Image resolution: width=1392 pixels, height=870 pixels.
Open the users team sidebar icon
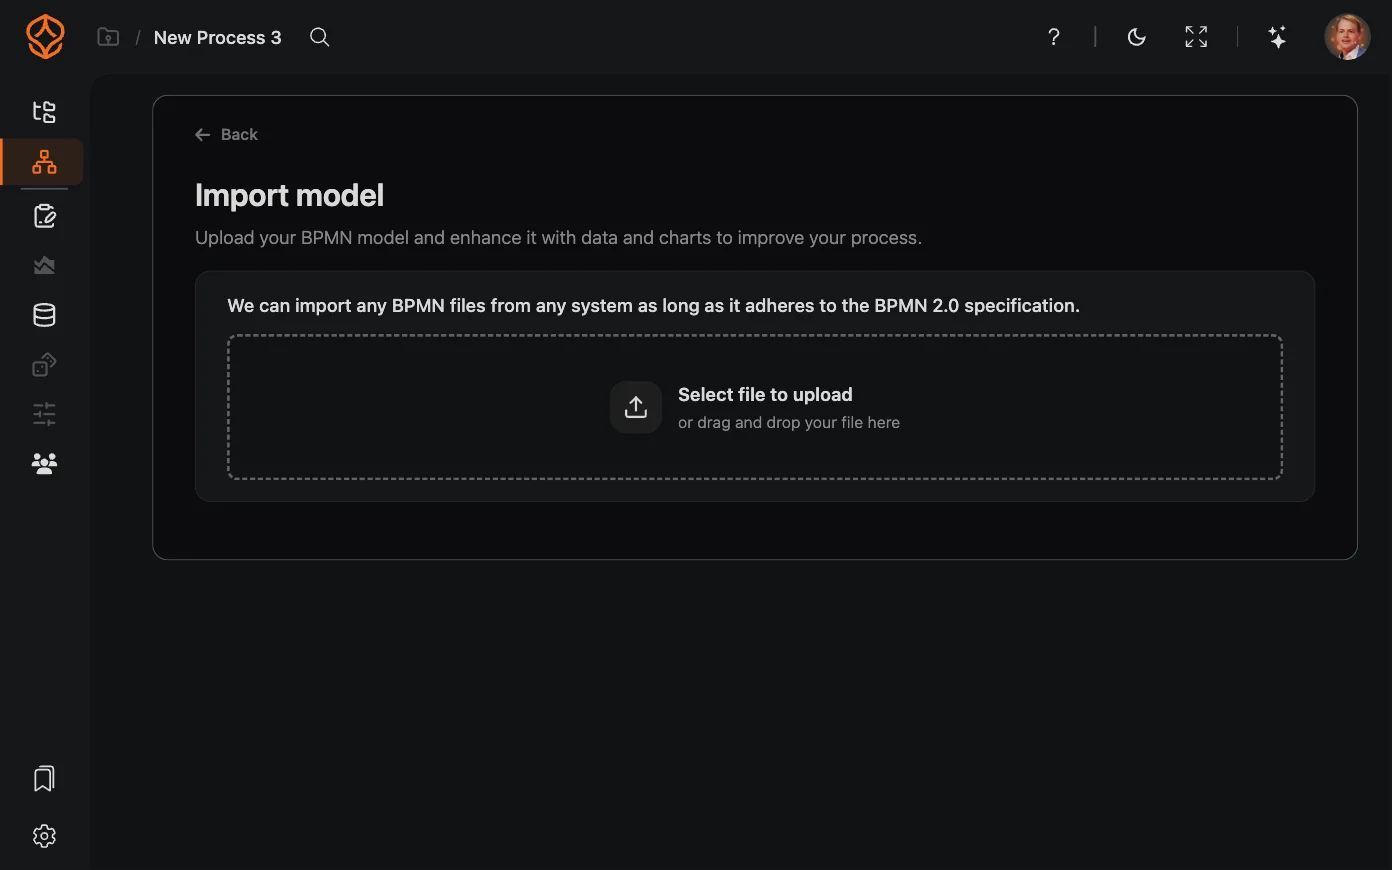point(44,463)
